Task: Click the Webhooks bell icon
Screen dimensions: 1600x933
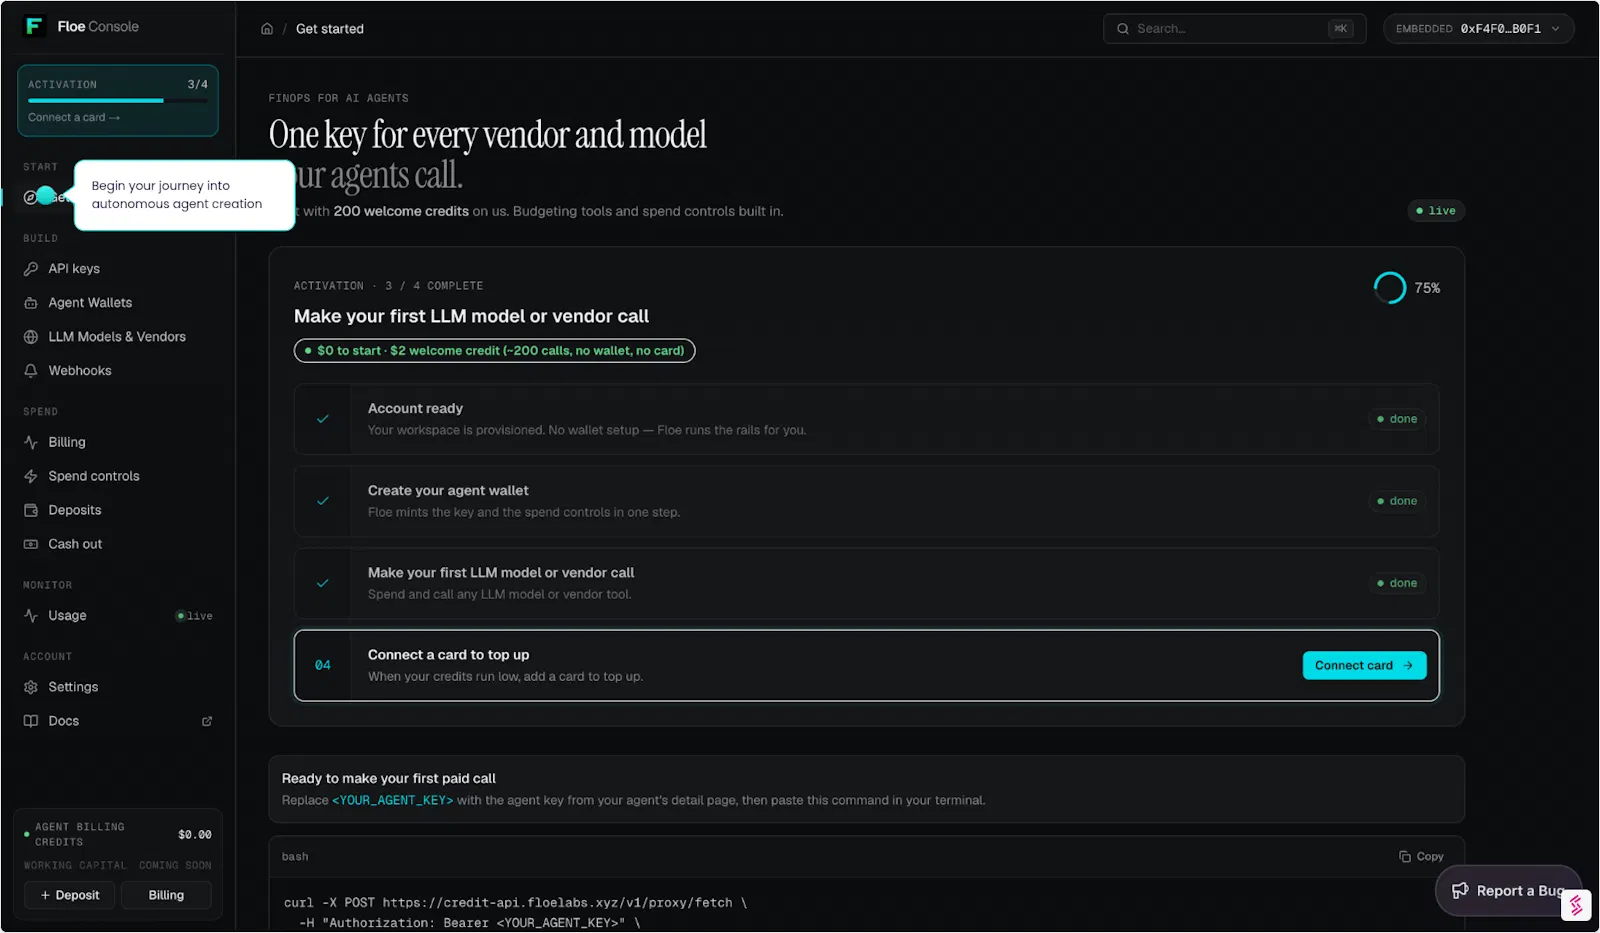Action: pos(31,371)
